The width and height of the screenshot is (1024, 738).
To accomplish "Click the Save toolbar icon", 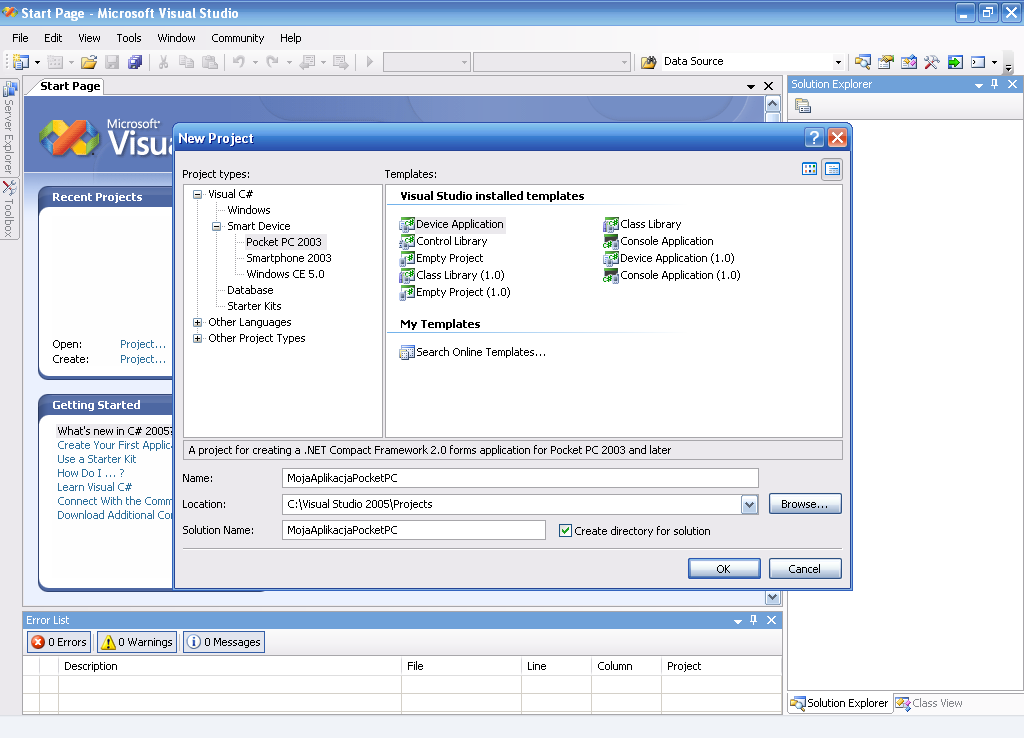I will tap(112, 62).
